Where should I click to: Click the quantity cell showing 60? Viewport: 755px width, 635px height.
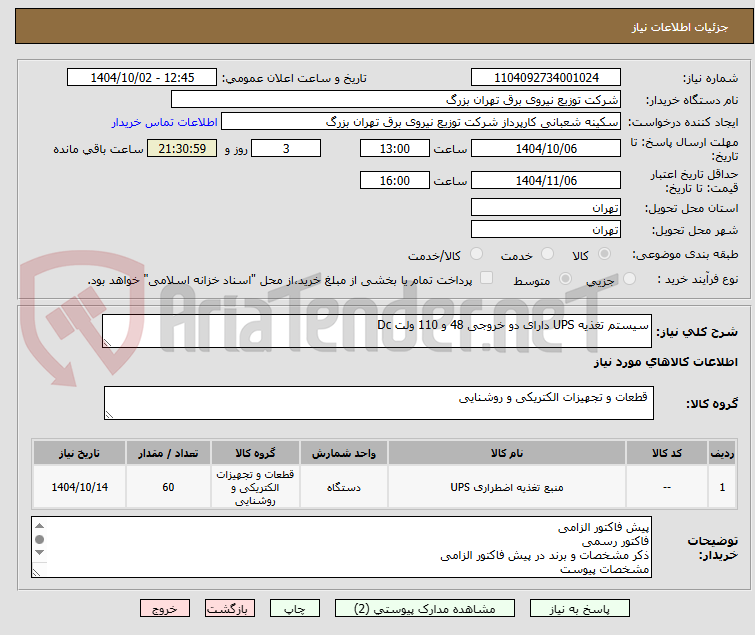click(168, 487)
